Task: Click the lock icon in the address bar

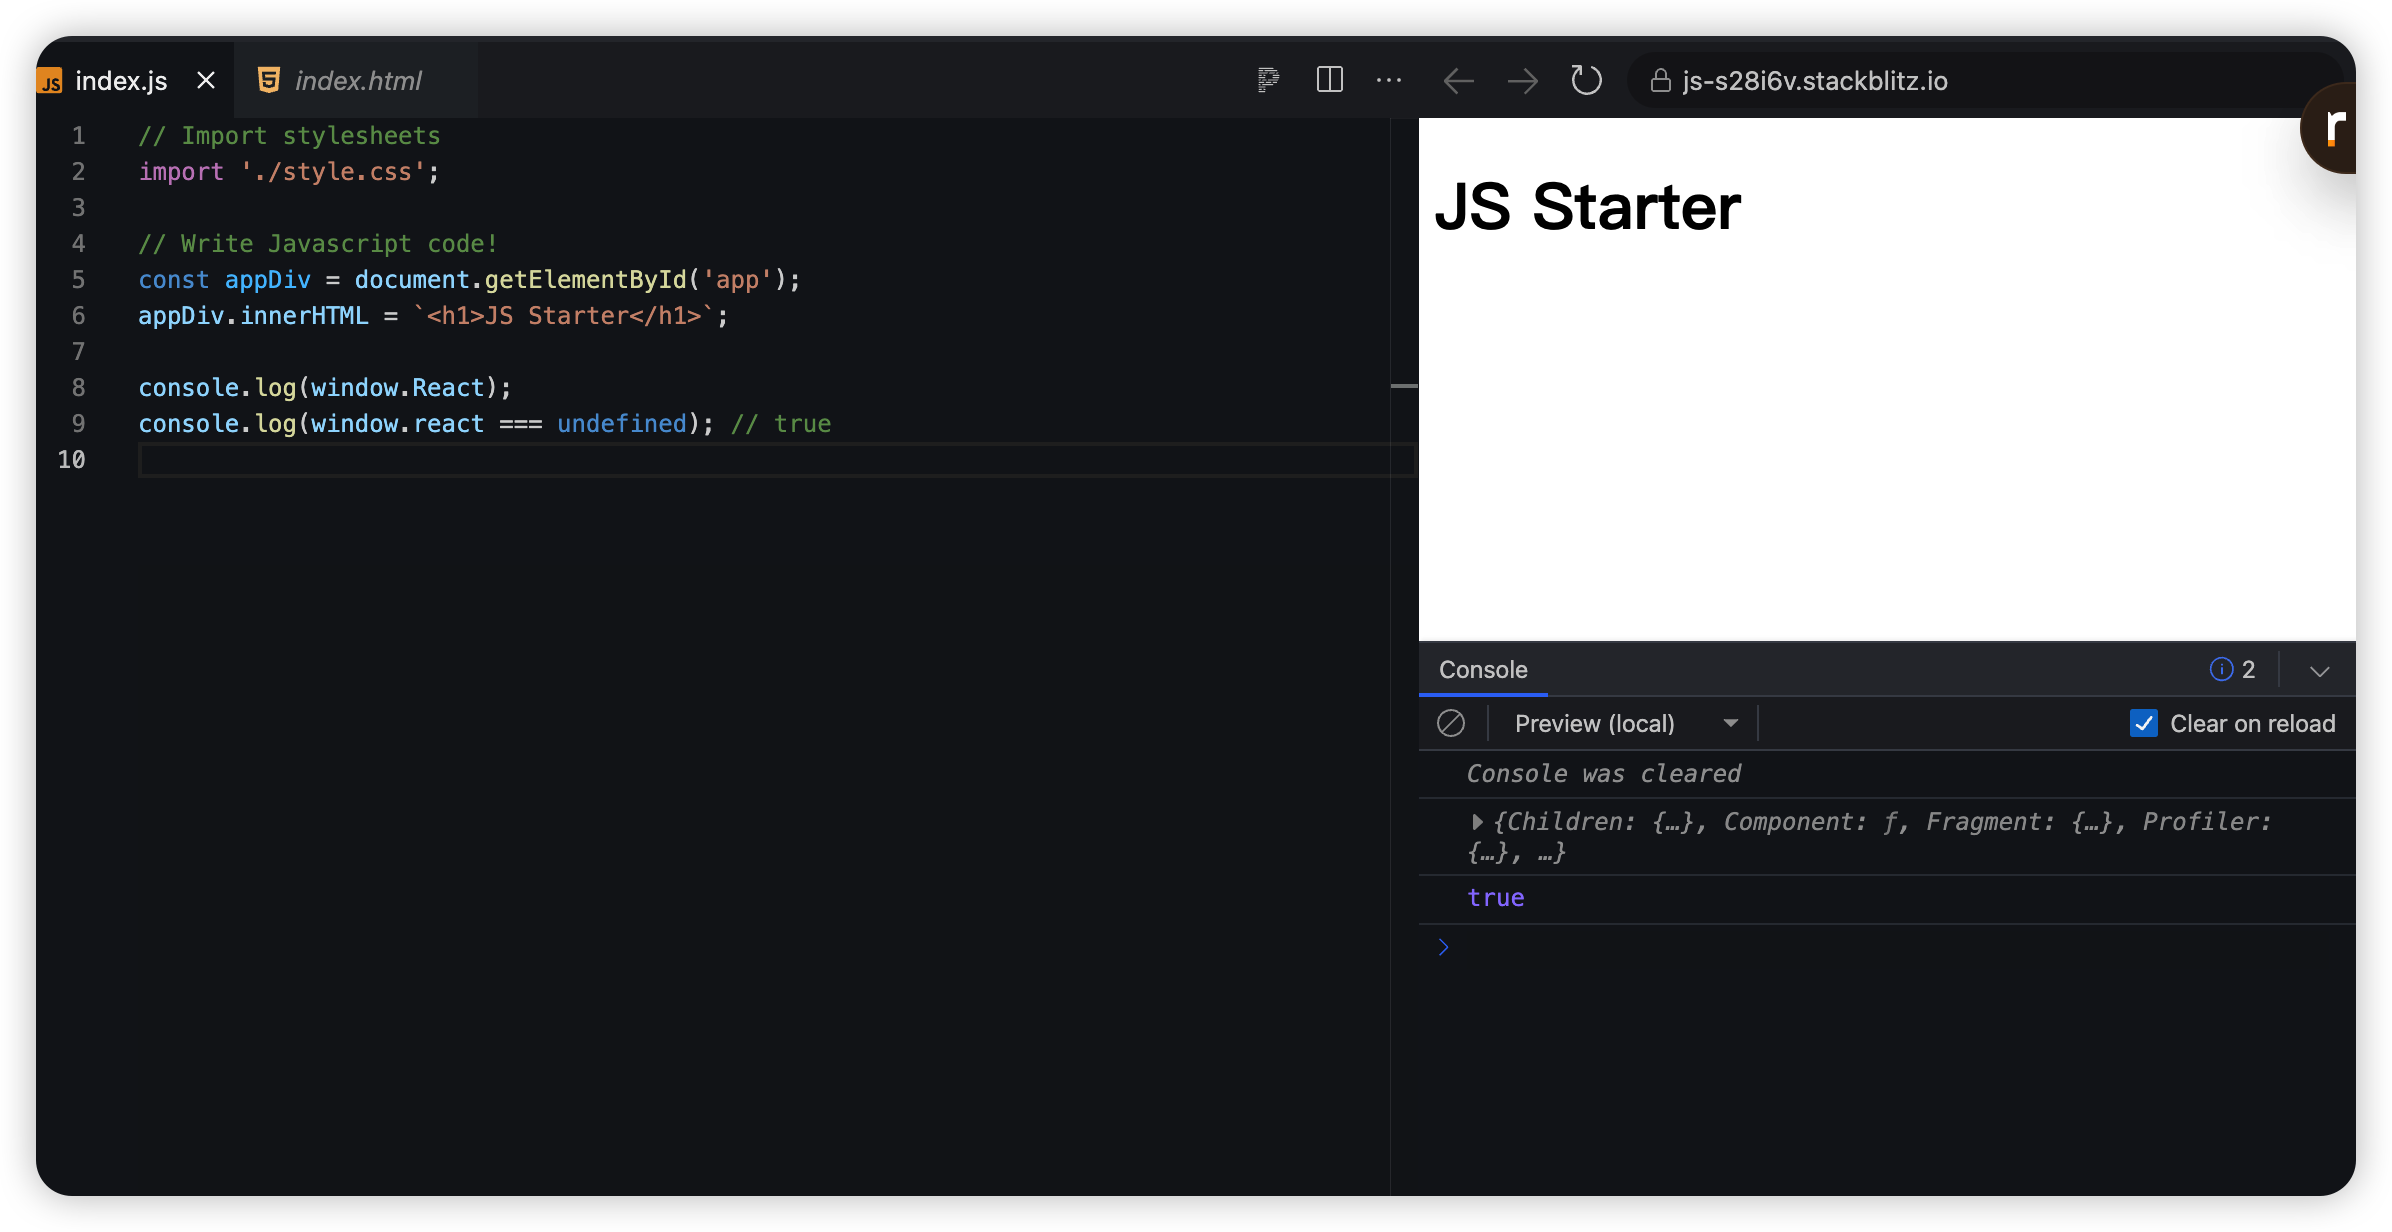Action: (1659, 81)
